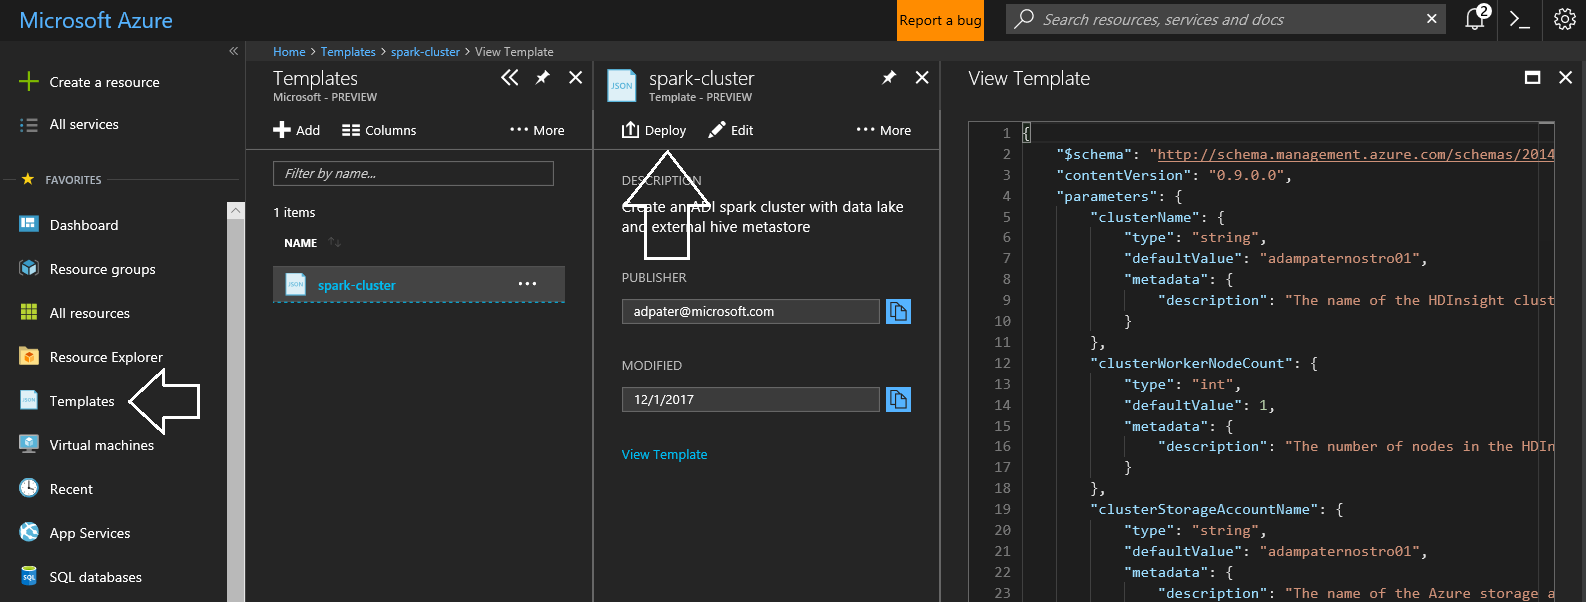Viewport: 1586px width, 602px height.
Task: Maximize the View Template blade
Action: click(1532, 77)
